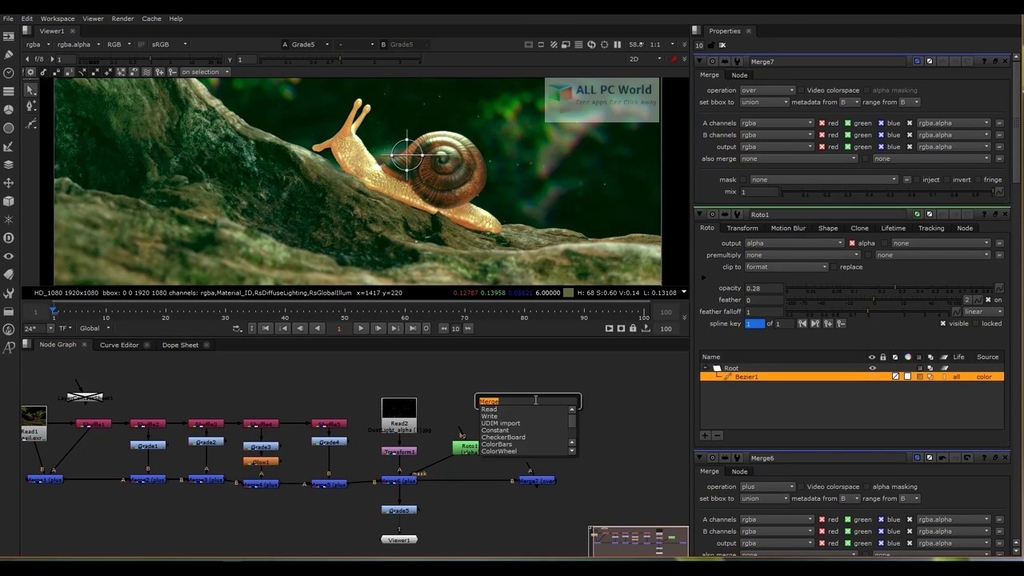Toggle the locked checkbox in Roto1 panel

pyautogui.click(x=978, y=323)
